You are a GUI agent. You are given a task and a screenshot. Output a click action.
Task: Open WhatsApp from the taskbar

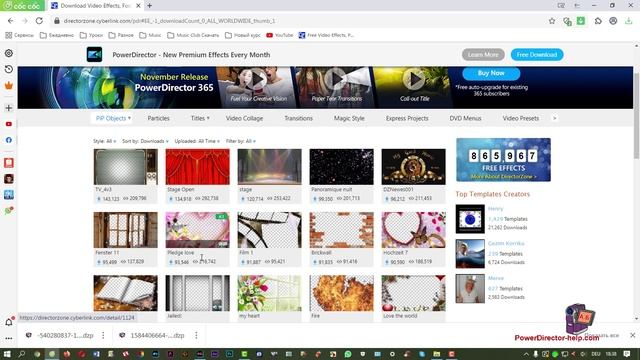point(348,354)
